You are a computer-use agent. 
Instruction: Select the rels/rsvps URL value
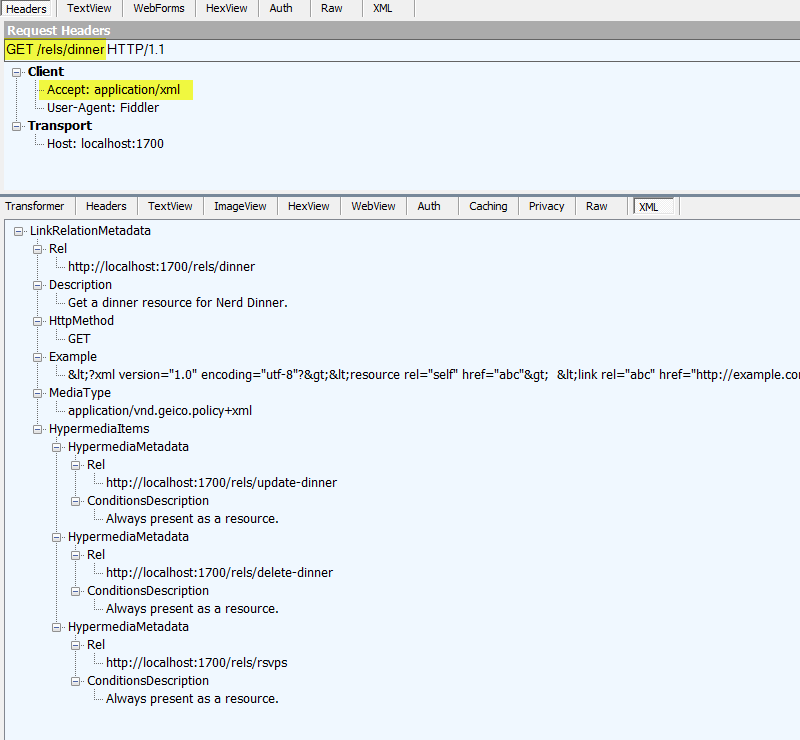196,662
